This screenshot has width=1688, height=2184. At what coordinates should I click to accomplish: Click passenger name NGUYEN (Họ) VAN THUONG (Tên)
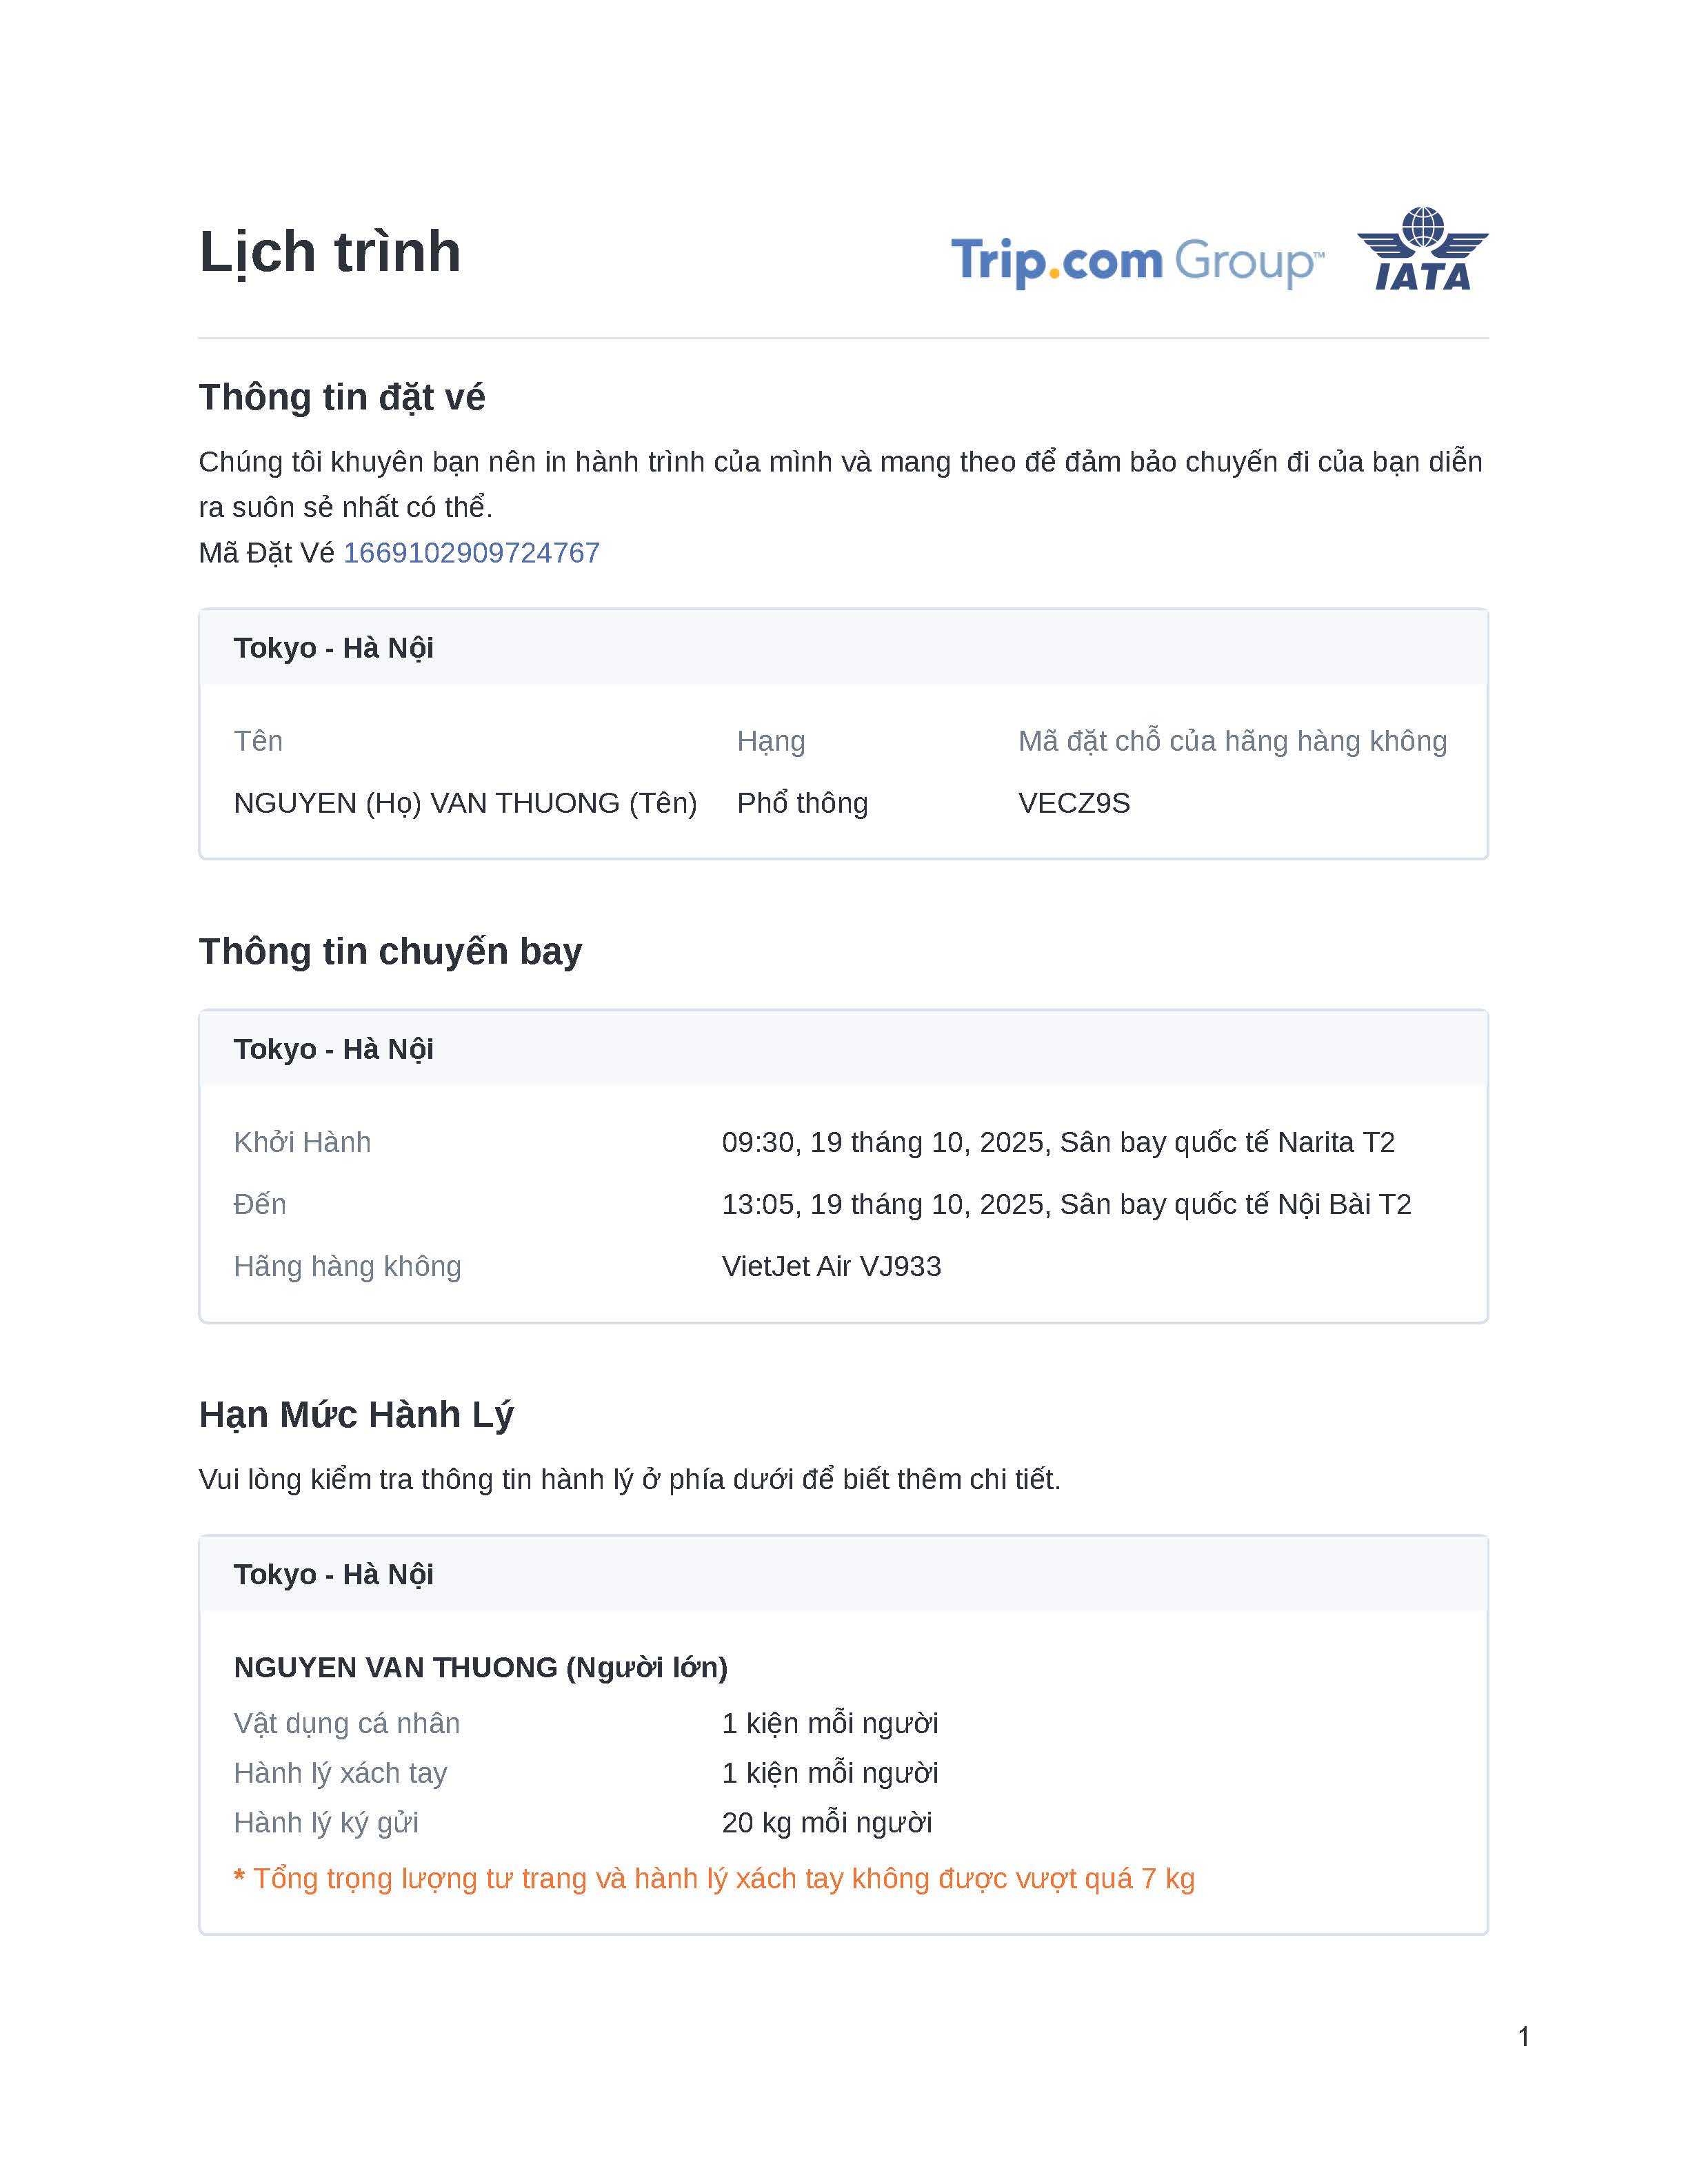(465, 803)
